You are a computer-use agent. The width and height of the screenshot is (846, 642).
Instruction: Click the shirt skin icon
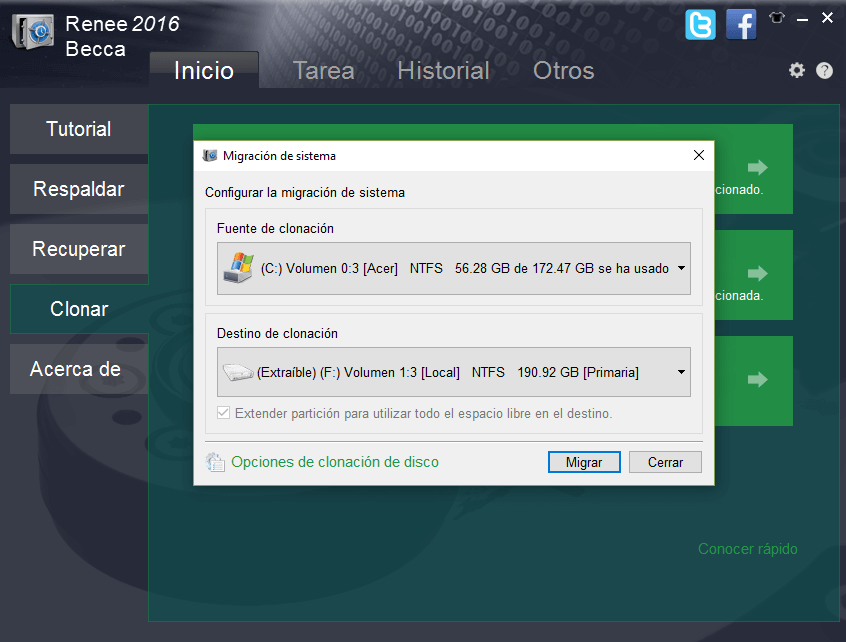(777, 18)
